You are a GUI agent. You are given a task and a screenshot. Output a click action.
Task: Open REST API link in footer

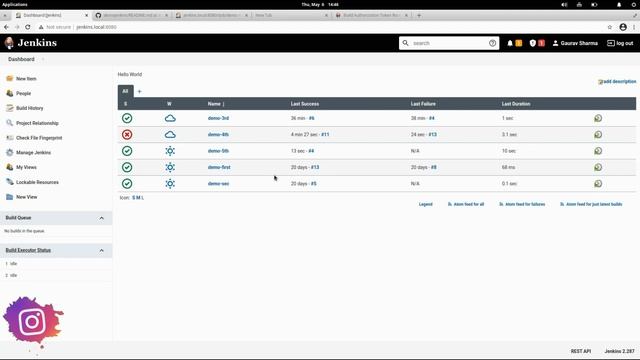coord(580,351)
